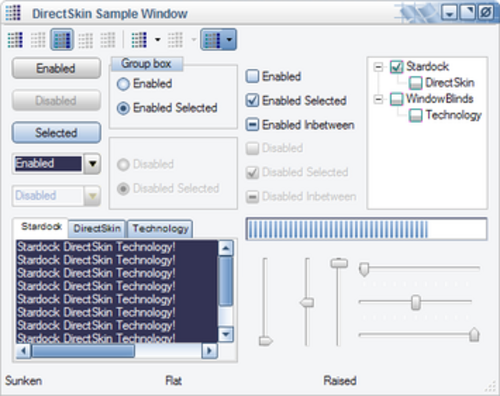
Task: Click the Enabled push button
Action: [56, 68]
